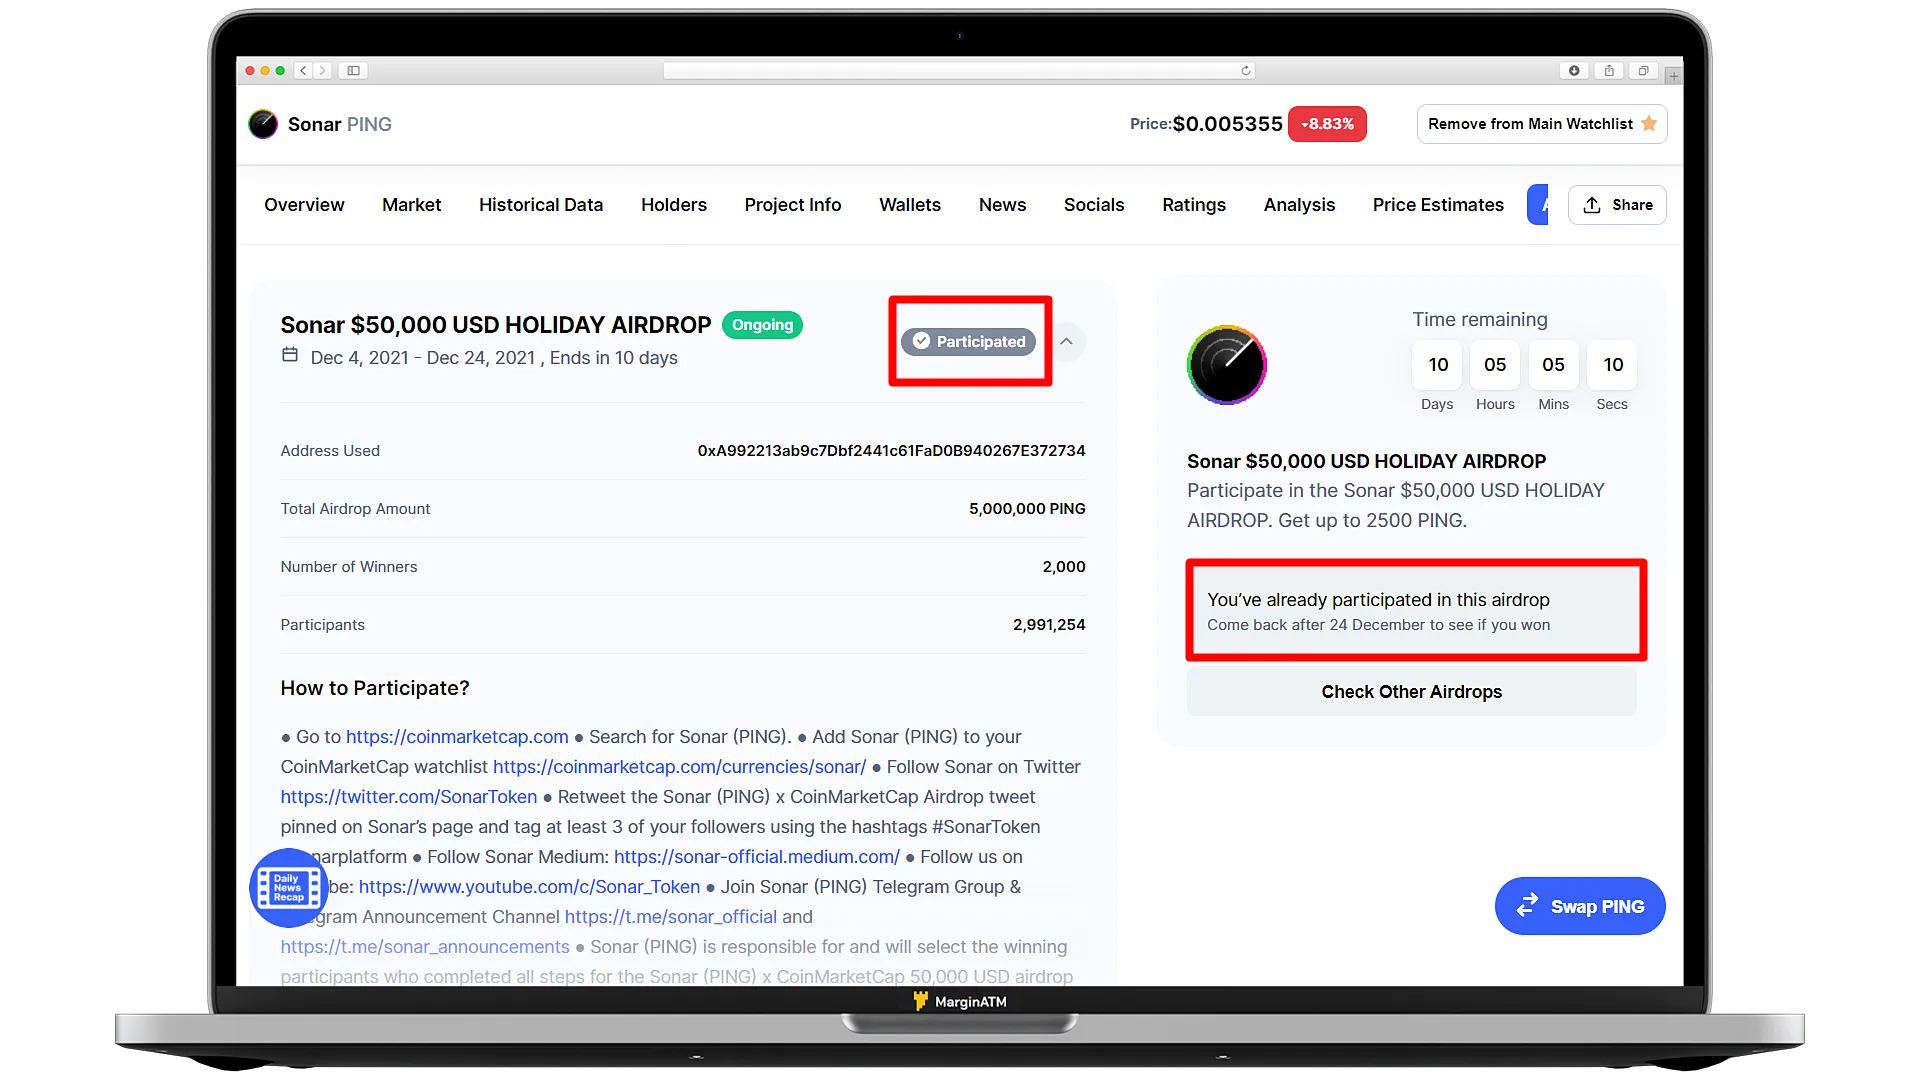Open the youtube.com/c/Sonar_Token link
The width and height of the screenshot is (1920, 1080).
tap(529, 887)
